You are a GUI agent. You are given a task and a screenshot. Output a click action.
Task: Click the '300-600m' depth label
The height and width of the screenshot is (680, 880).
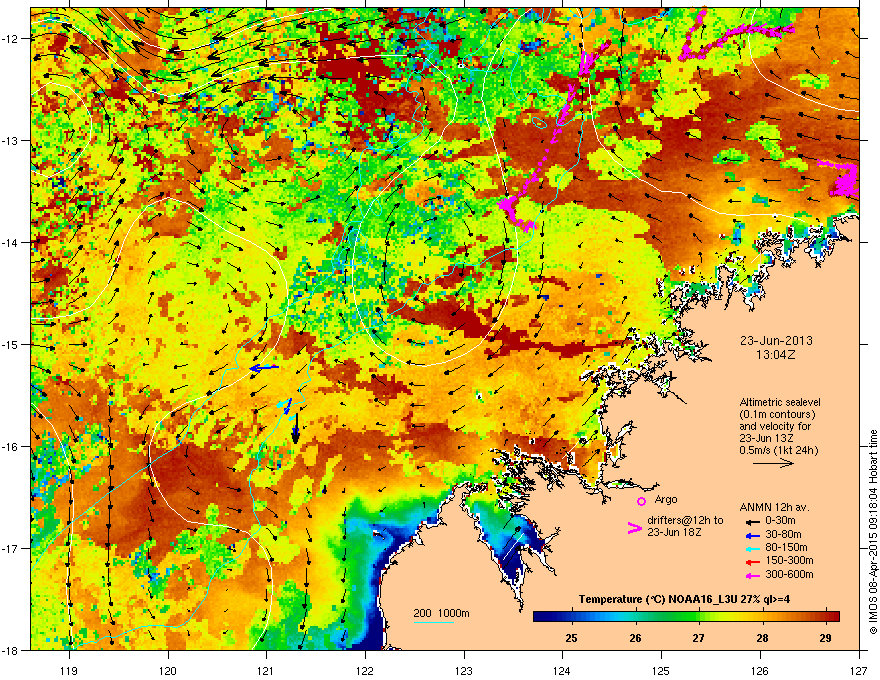[x=789, y=574]
